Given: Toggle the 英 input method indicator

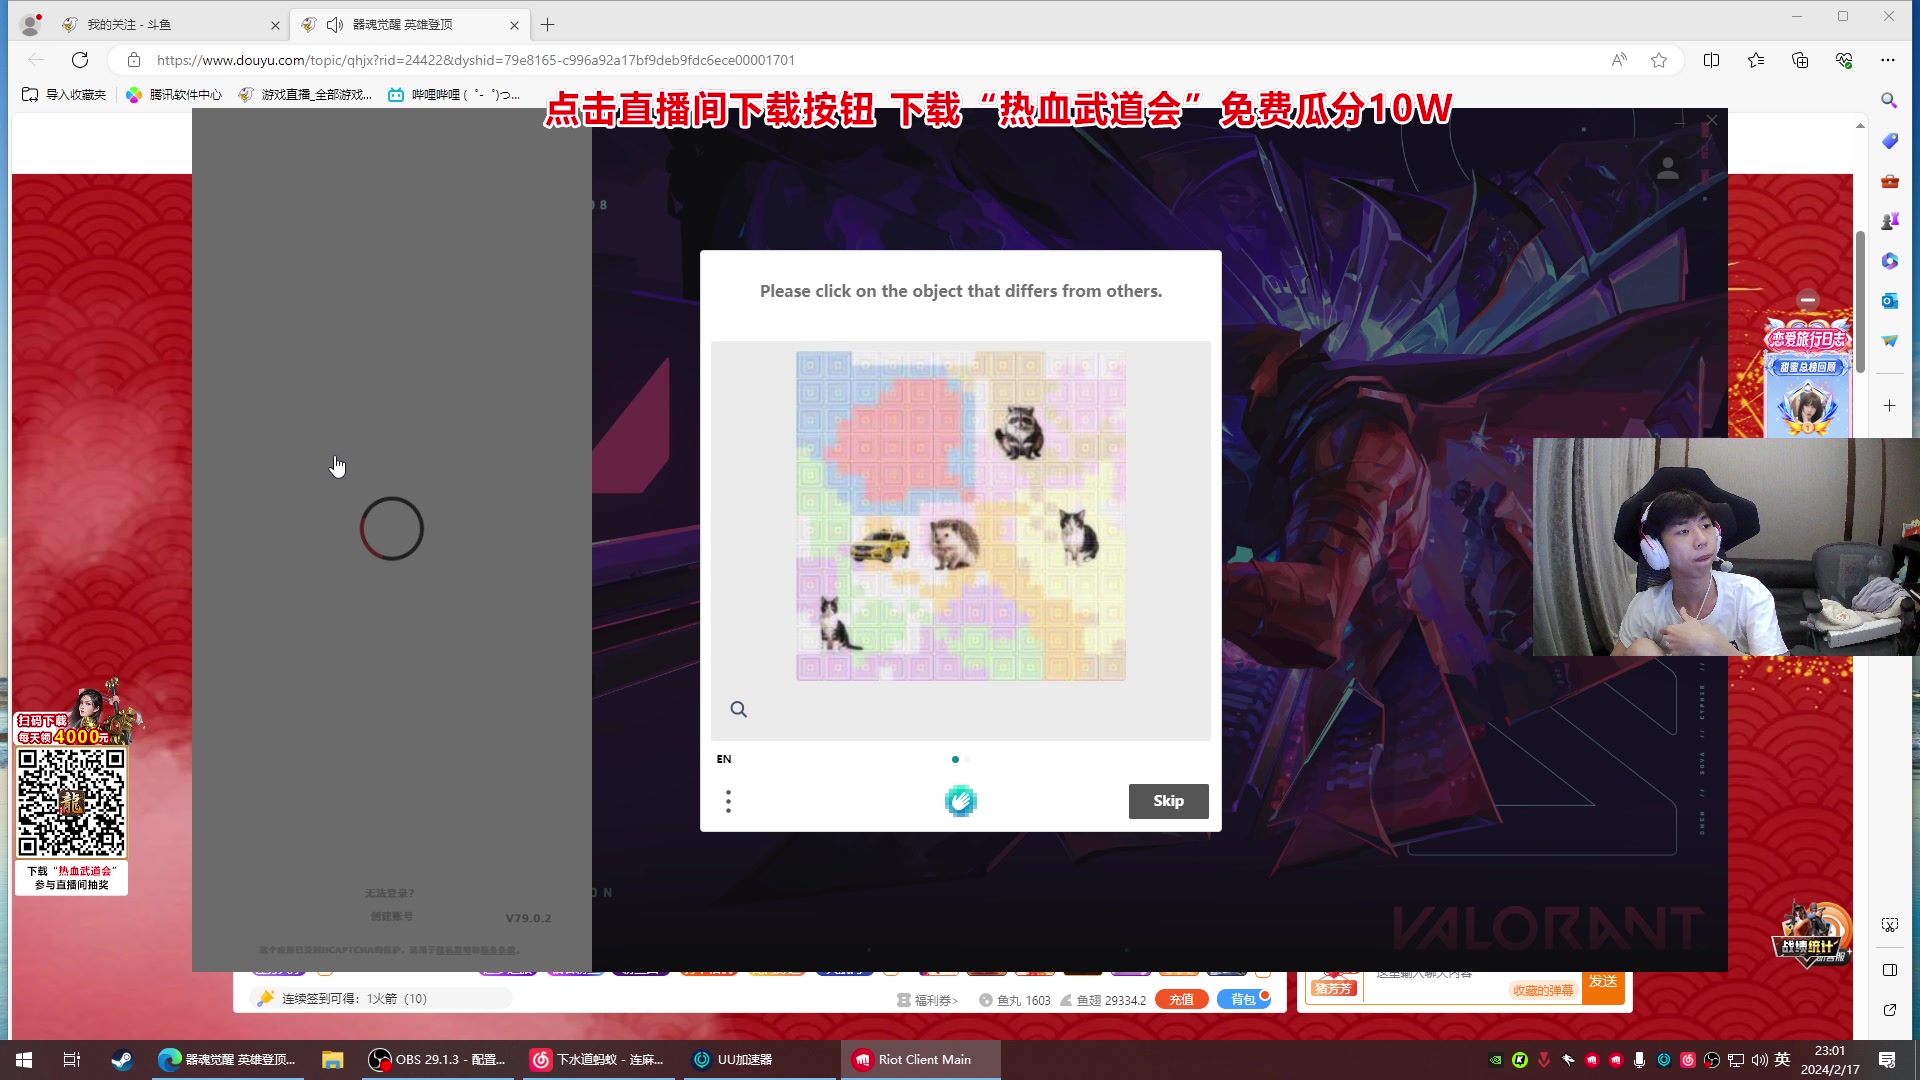Looking at the screenshot, I should pyautogui.click(x=1782, y=1060).
